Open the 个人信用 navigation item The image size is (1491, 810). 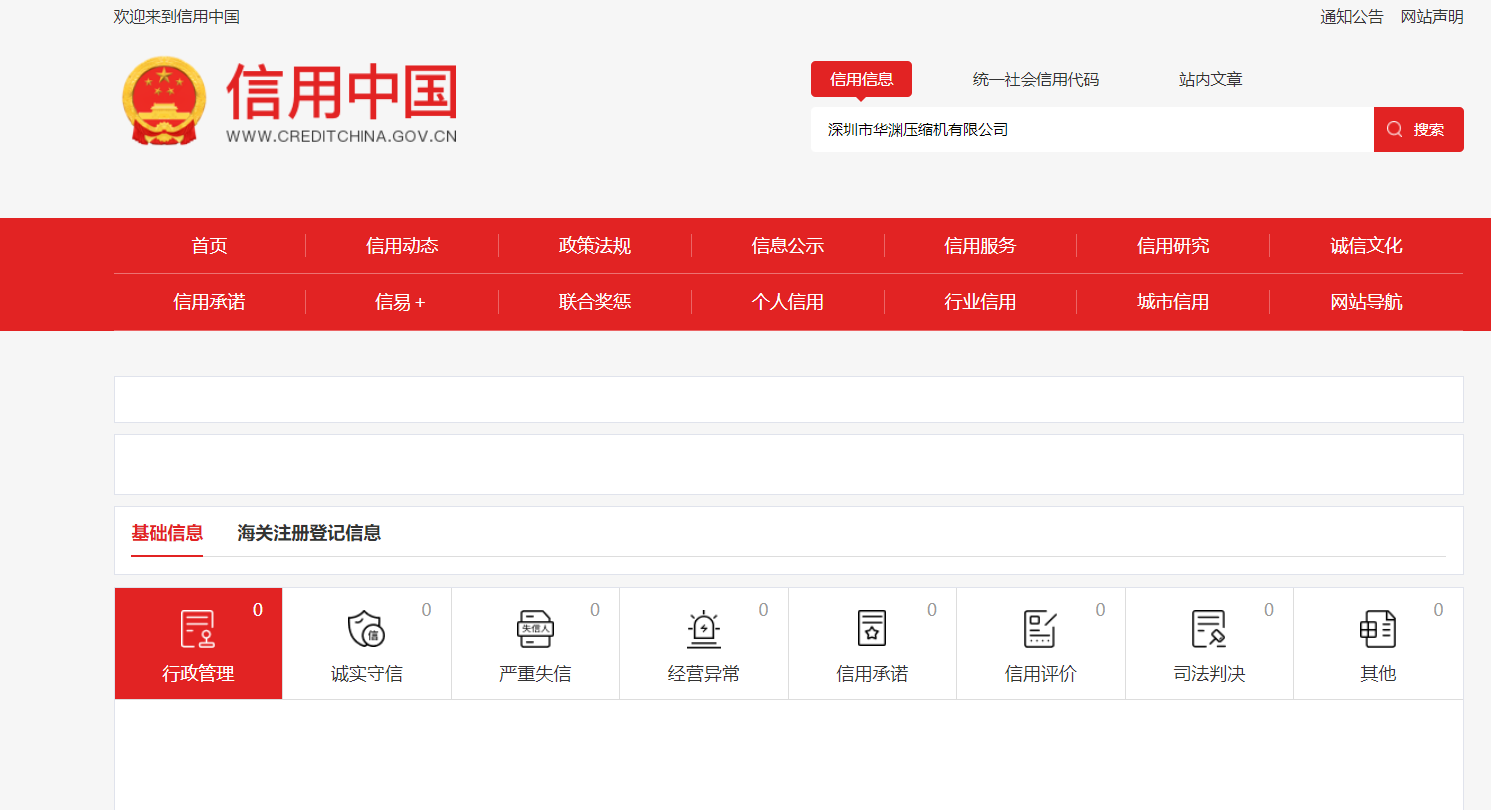click(788, 302)
